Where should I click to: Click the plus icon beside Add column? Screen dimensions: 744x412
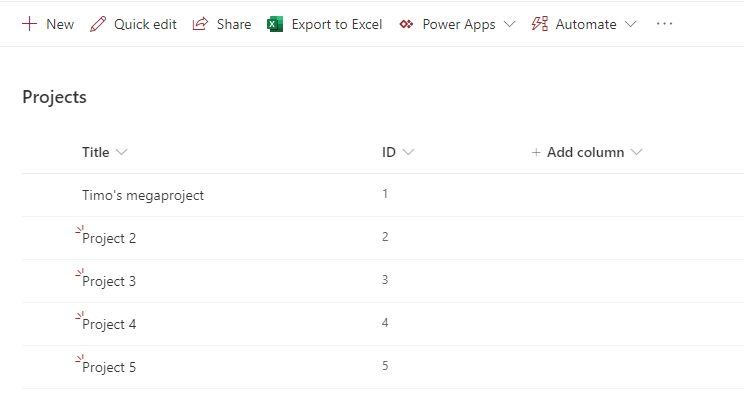click(x=536, y=153)
